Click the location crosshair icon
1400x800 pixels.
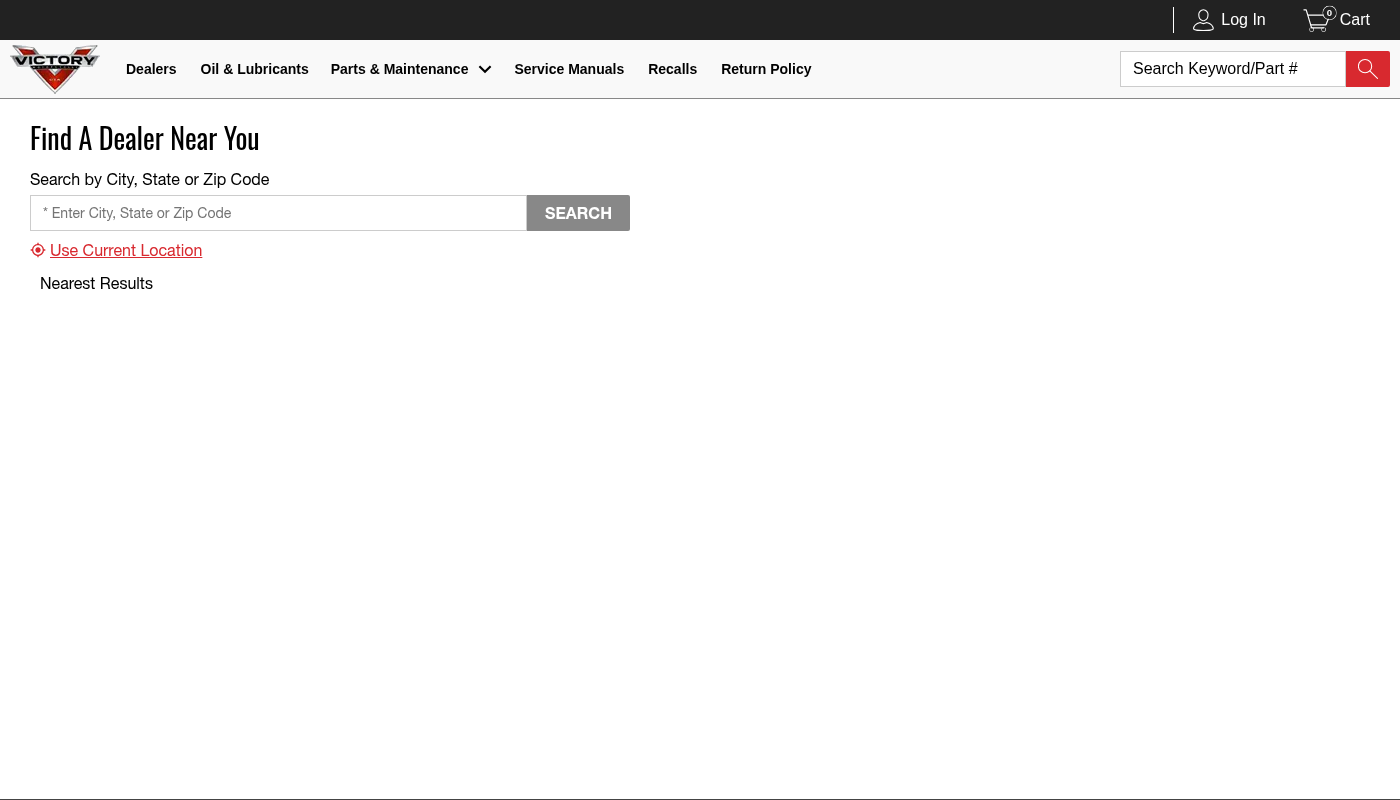click(x=38, y=250)
